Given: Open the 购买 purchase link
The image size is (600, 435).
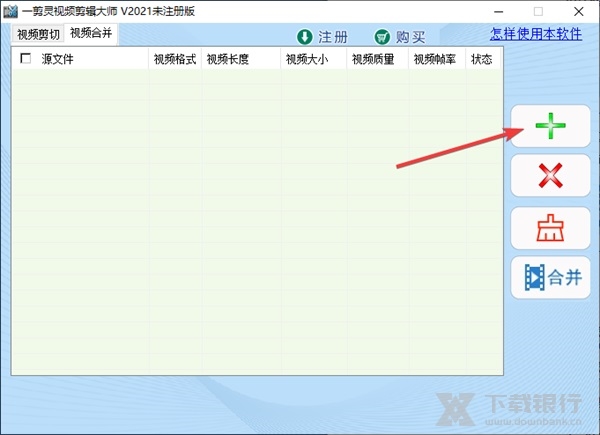Looking at the screenshot, I should [410, 37].
